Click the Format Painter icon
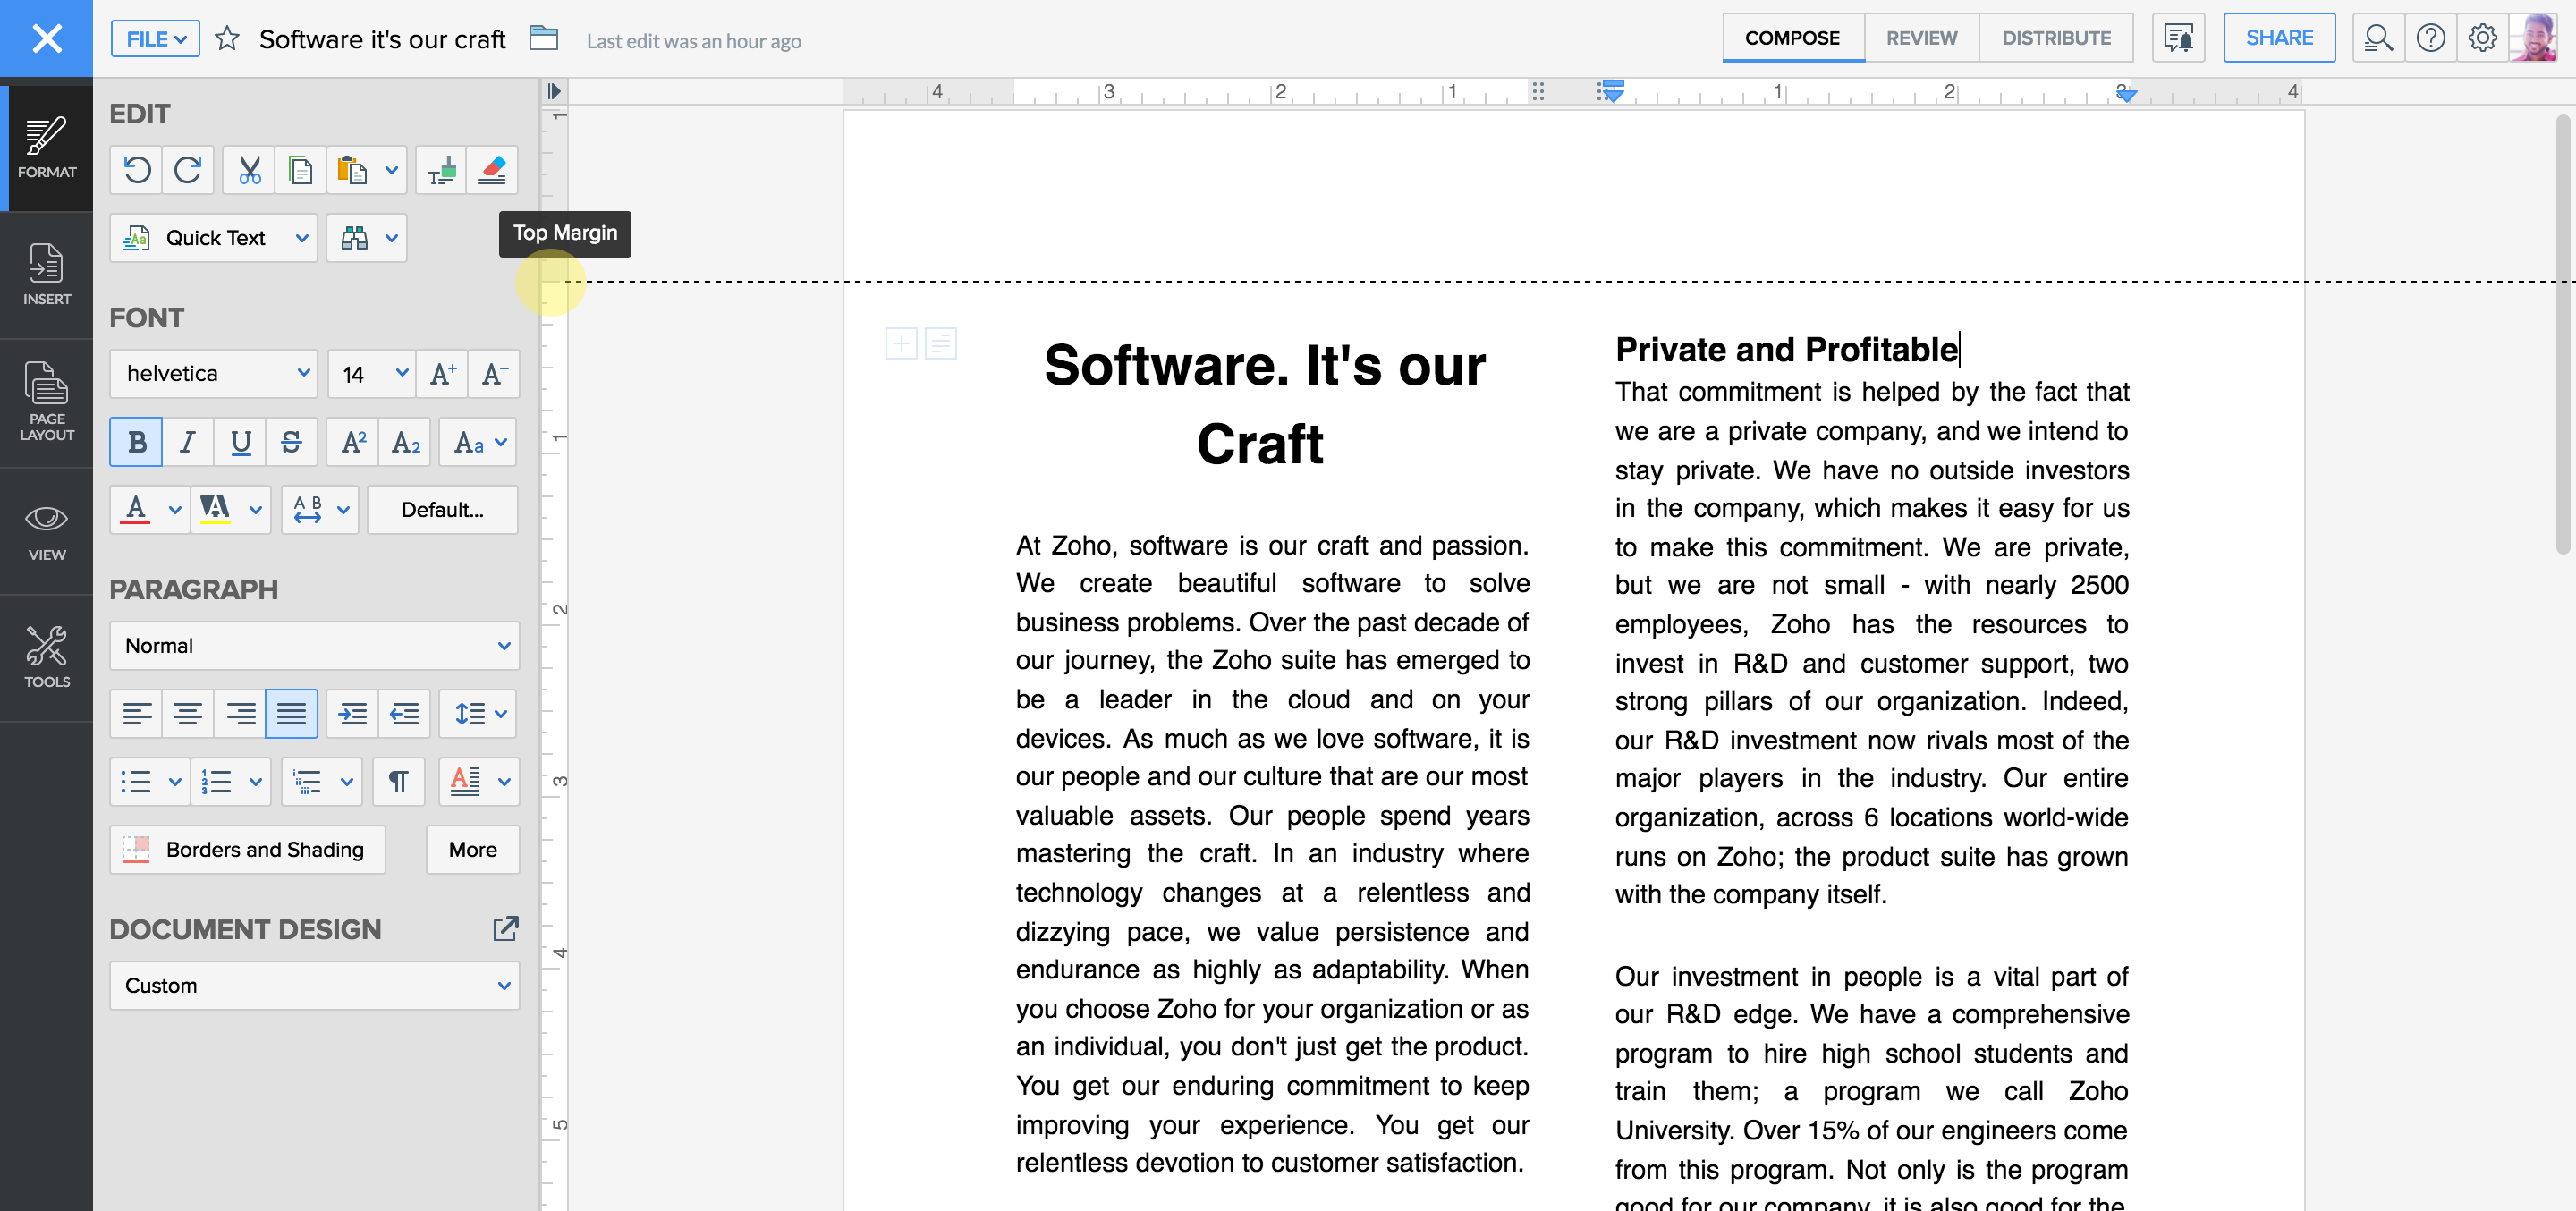Screen dimensions: 2576x1211 pyautogui.click(x=441, y=170)
